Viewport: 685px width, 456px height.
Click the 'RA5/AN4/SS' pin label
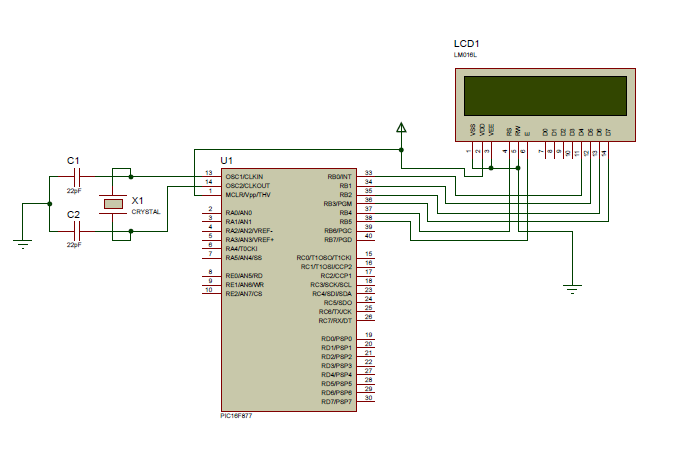pyautogui.click(x=243, y=258)
